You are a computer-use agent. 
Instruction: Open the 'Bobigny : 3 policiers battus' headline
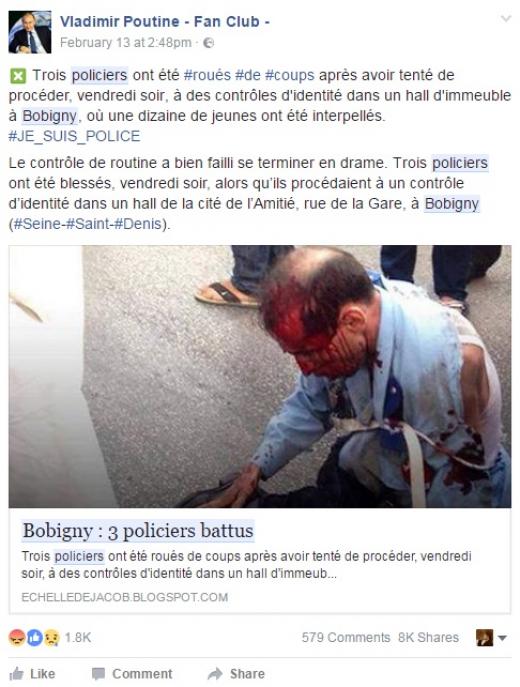(138, 531)
